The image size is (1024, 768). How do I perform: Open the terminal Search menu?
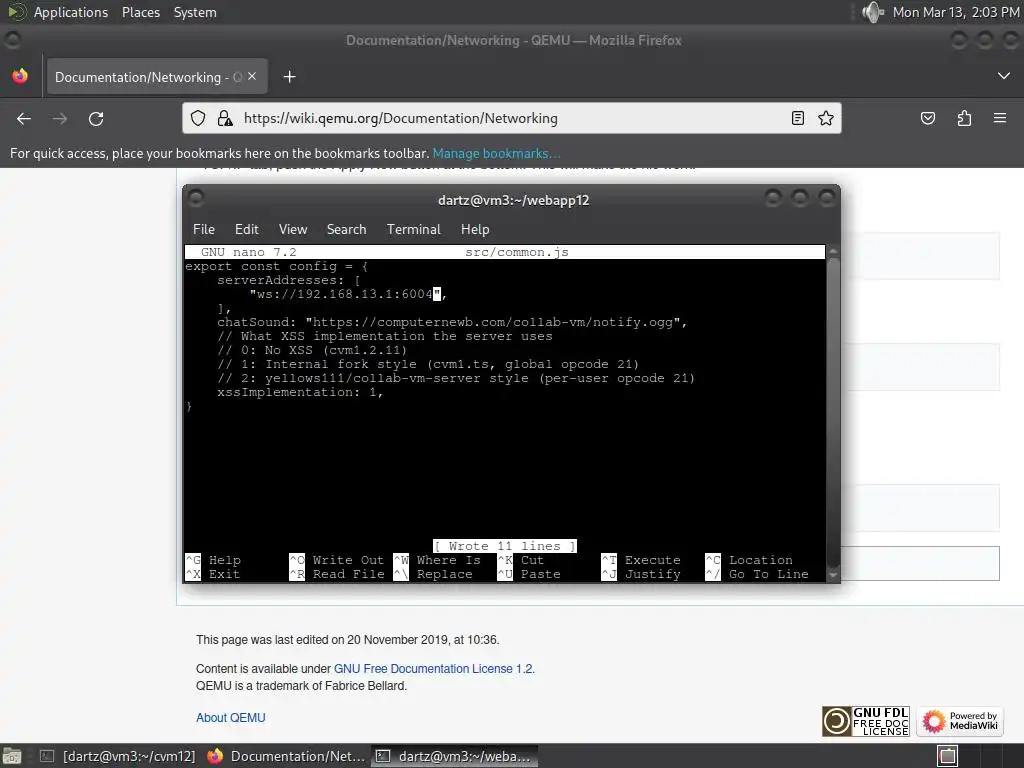coord(346,229)
